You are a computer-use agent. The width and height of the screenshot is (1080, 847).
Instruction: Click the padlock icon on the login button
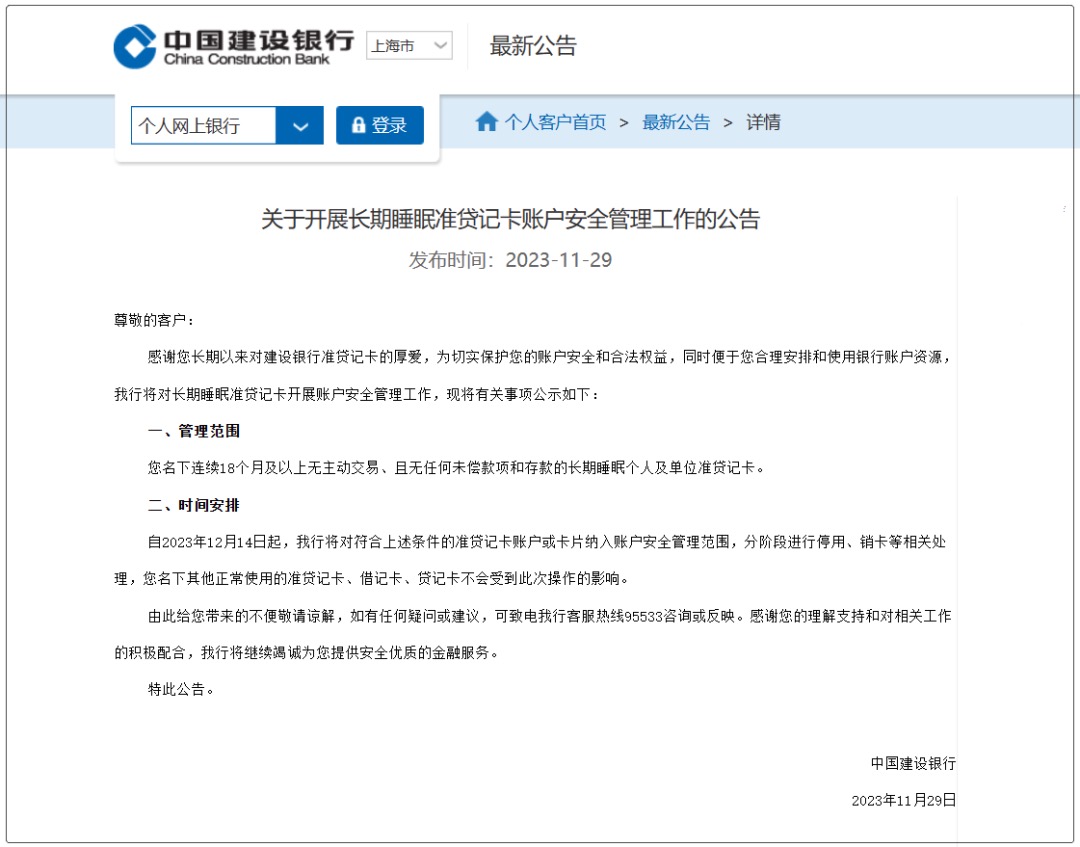359,124
